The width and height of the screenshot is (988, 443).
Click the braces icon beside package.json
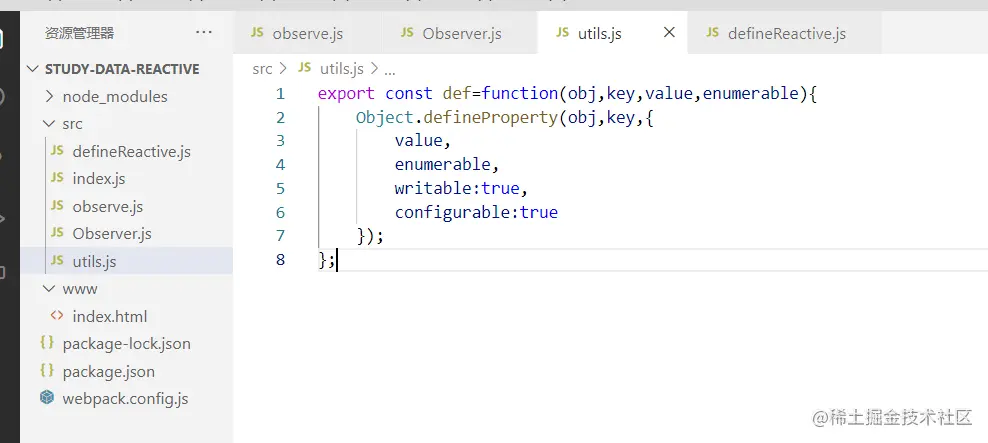[47, 370]
